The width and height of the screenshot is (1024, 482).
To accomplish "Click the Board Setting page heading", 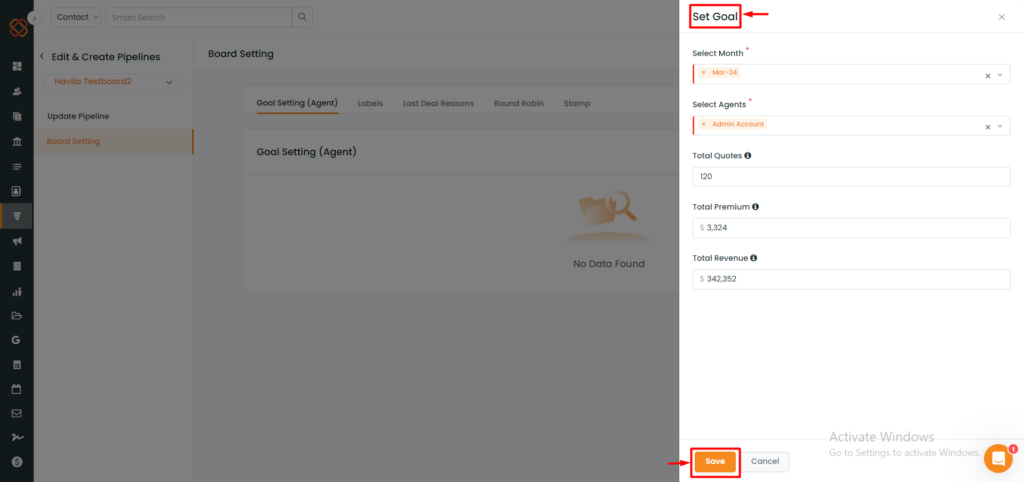I will pyautogui.click(x=241, y=54).
